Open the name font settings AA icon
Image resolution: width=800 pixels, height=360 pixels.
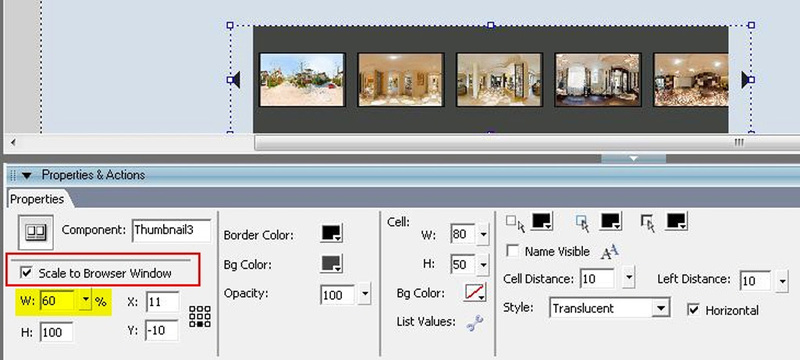(x=610, y=251)
